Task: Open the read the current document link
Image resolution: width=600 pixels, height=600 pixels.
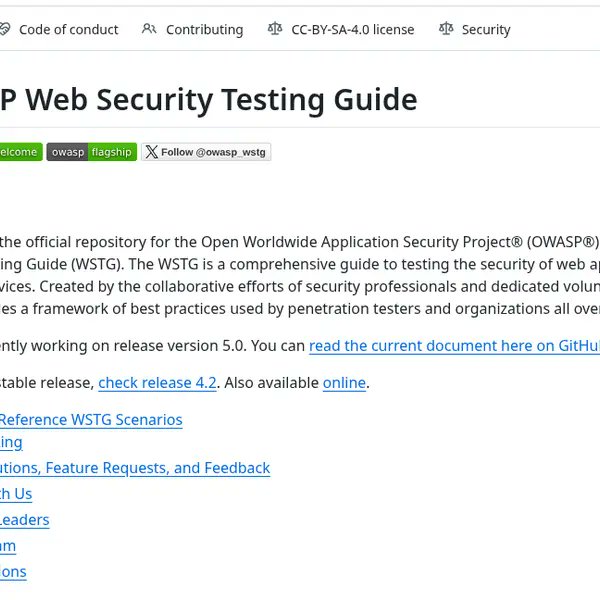Action: (x=454, y=346)
